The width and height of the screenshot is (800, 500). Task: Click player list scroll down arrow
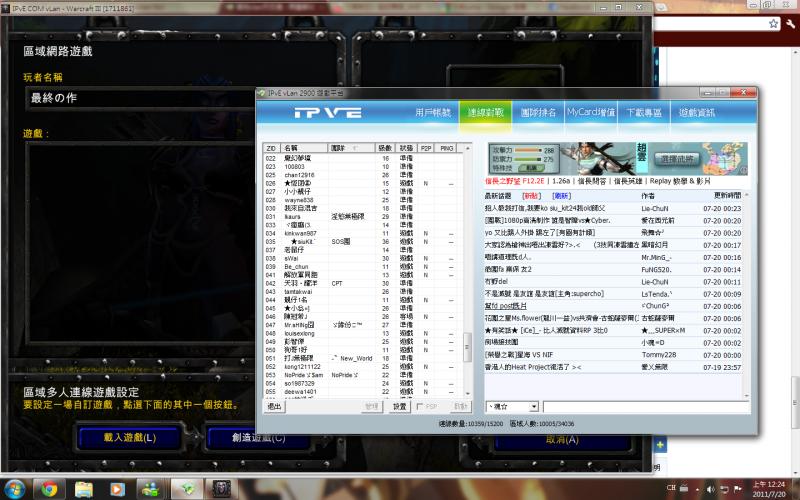tap(467, 393)
